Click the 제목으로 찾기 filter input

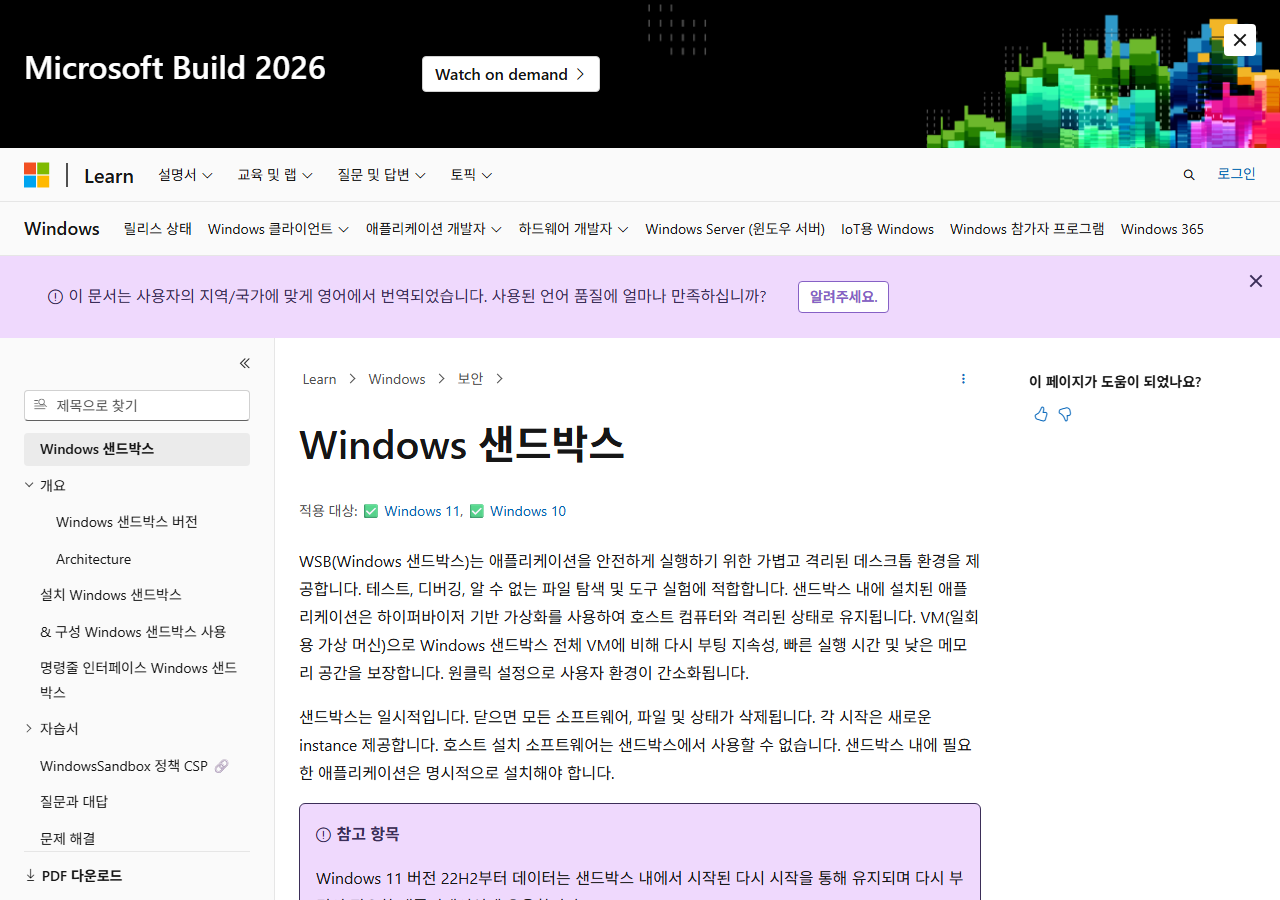pos(137,405)
